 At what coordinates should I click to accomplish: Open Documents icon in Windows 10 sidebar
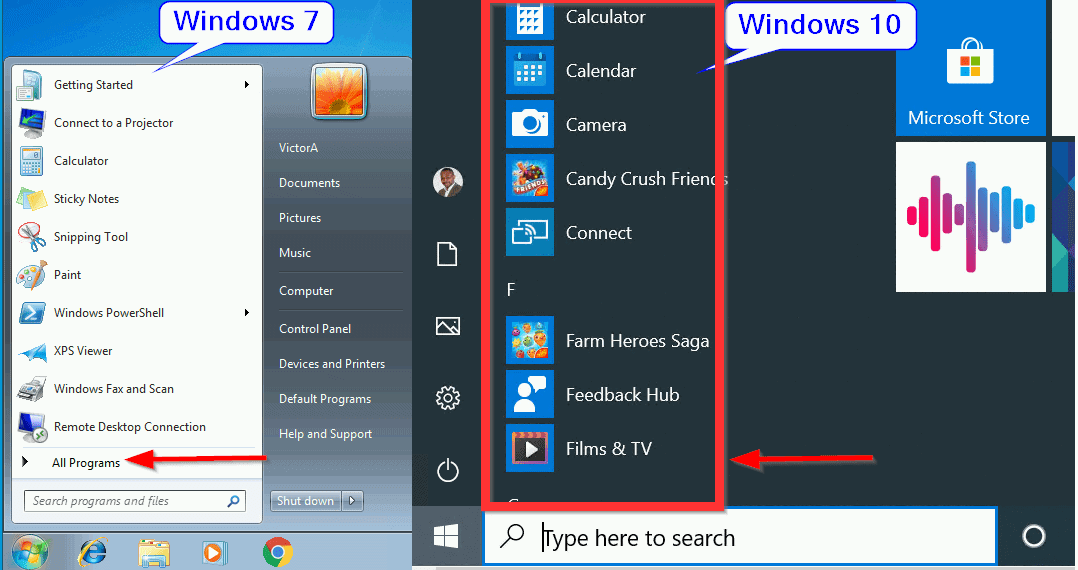[x=448, y=254]
